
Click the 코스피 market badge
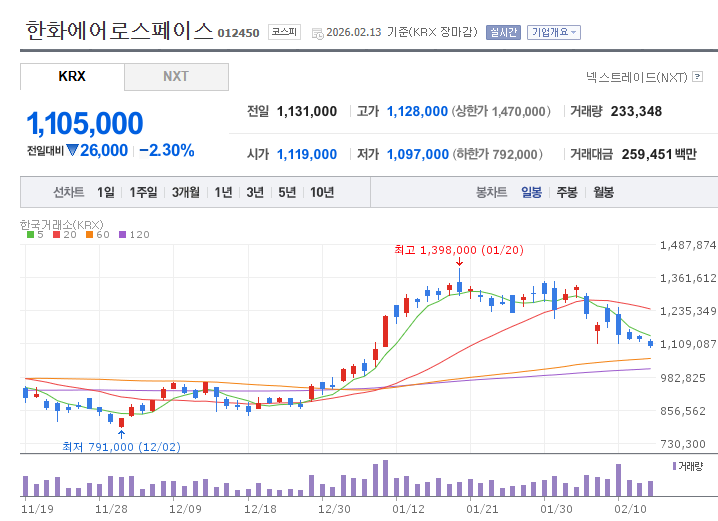(x=284, y=32)
